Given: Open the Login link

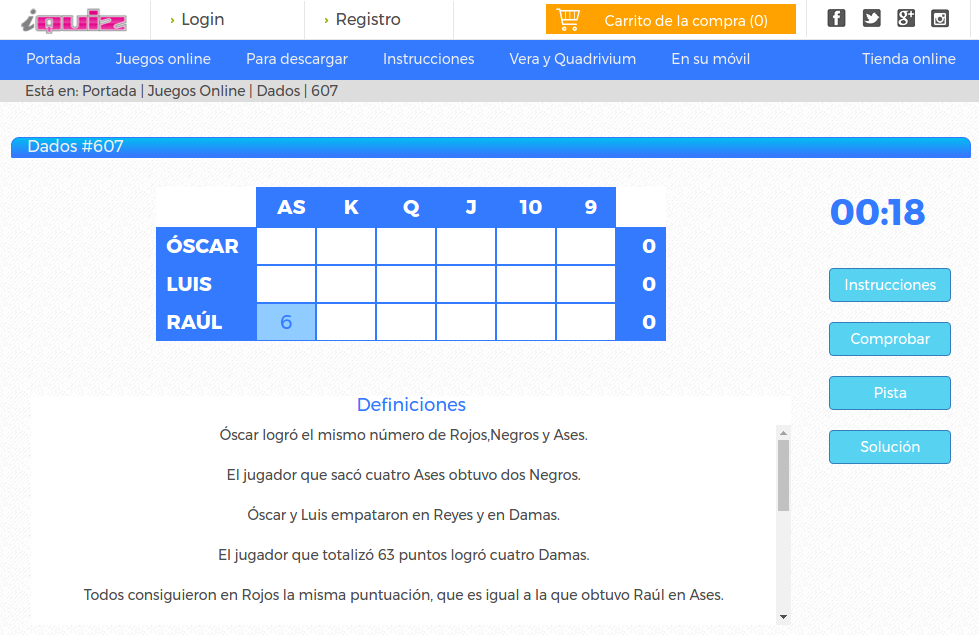Looking at the screenshot, I should coord(202,19).
